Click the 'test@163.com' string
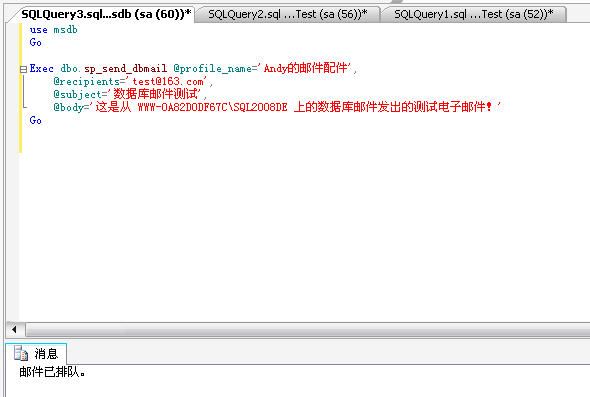590x397 pixels. [x=168, y=82]
